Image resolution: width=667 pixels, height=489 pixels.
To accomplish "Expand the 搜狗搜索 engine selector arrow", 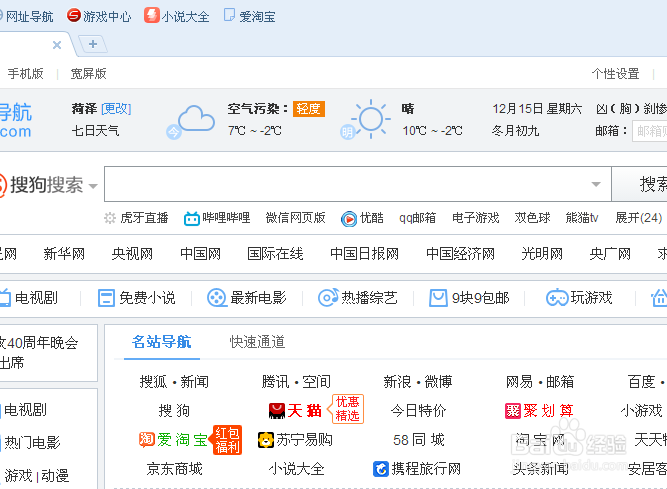I will pos(93,186).
